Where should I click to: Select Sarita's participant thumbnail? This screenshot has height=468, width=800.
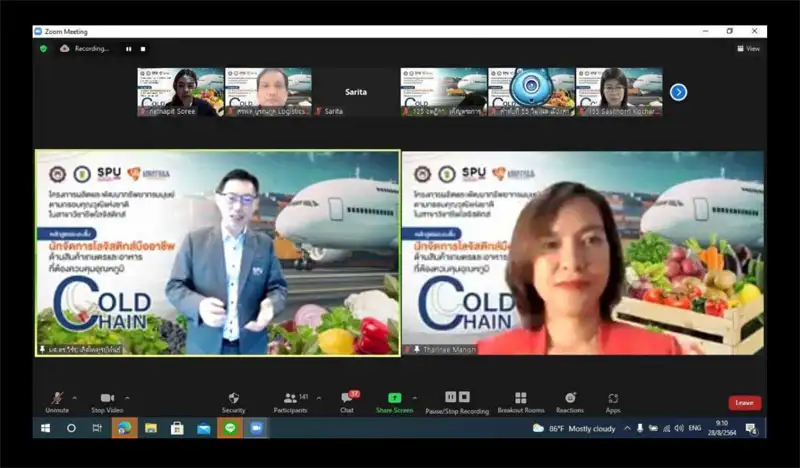[x=355, y=93]
